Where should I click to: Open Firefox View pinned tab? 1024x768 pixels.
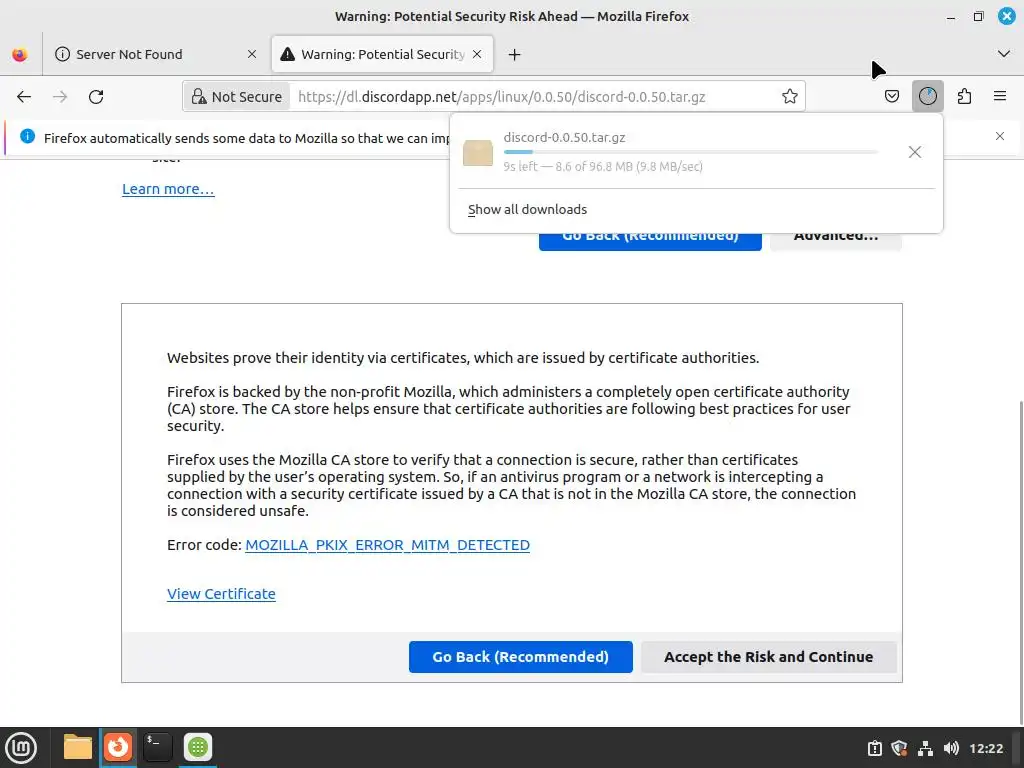click(x=20, y=54)
